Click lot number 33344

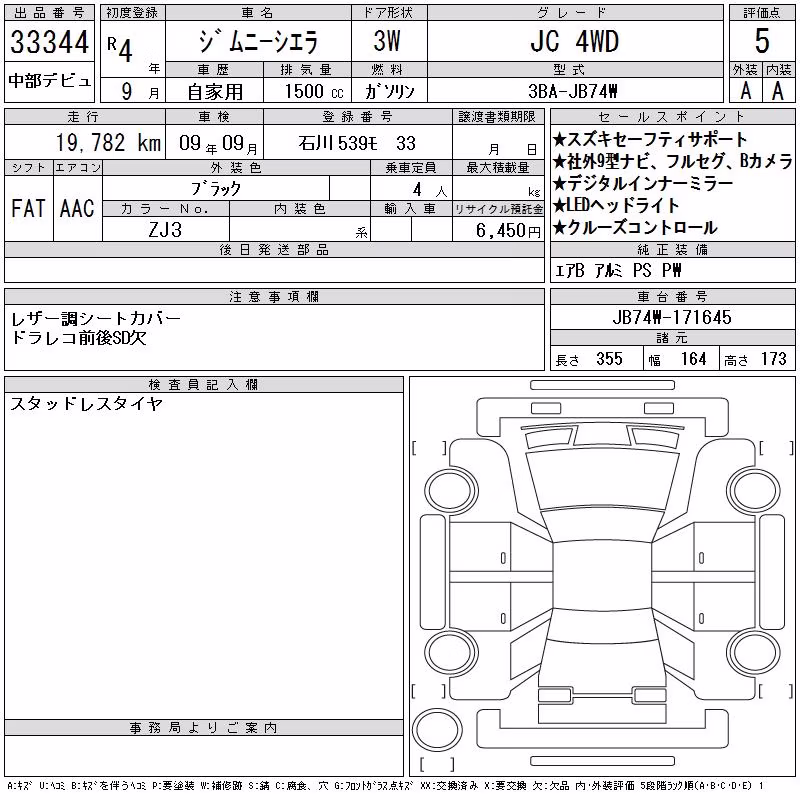[49, 42]
